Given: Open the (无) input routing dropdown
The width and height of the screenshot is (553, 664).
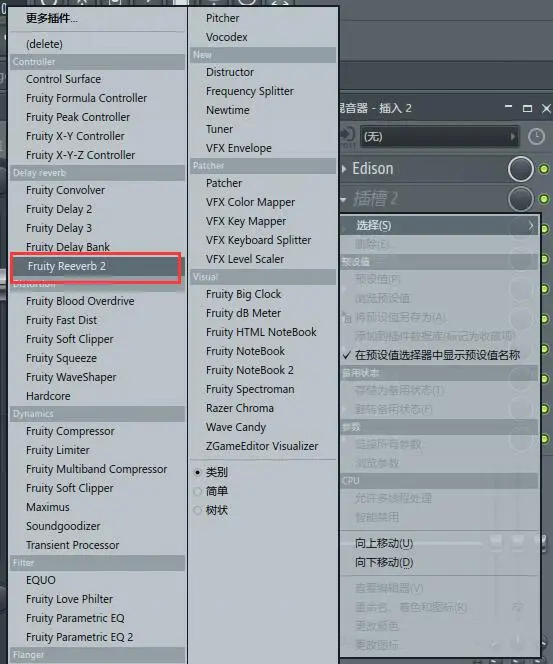Looking at the screenshot, I should click(440, 136).
